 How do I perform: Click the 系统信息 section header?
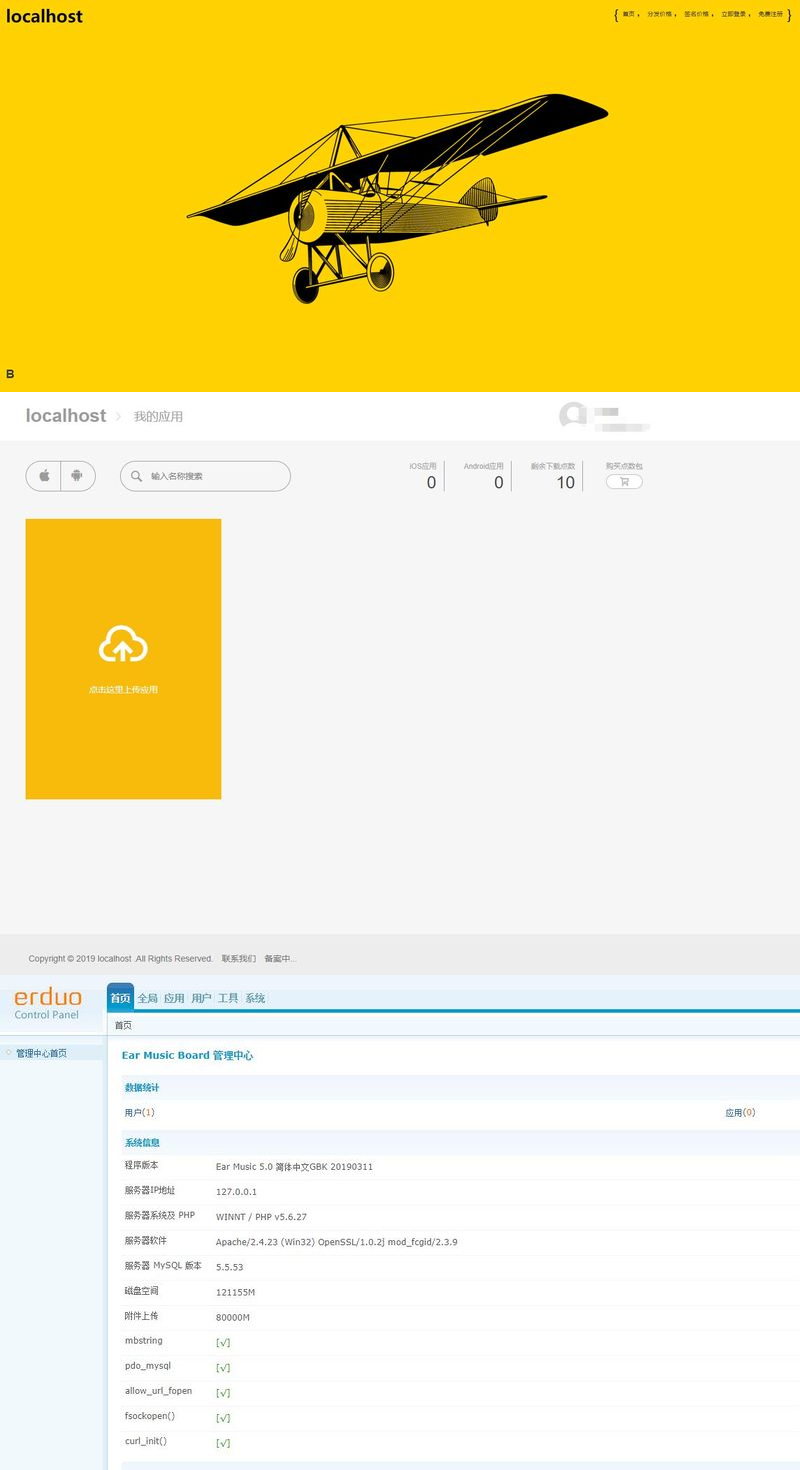142,1142
